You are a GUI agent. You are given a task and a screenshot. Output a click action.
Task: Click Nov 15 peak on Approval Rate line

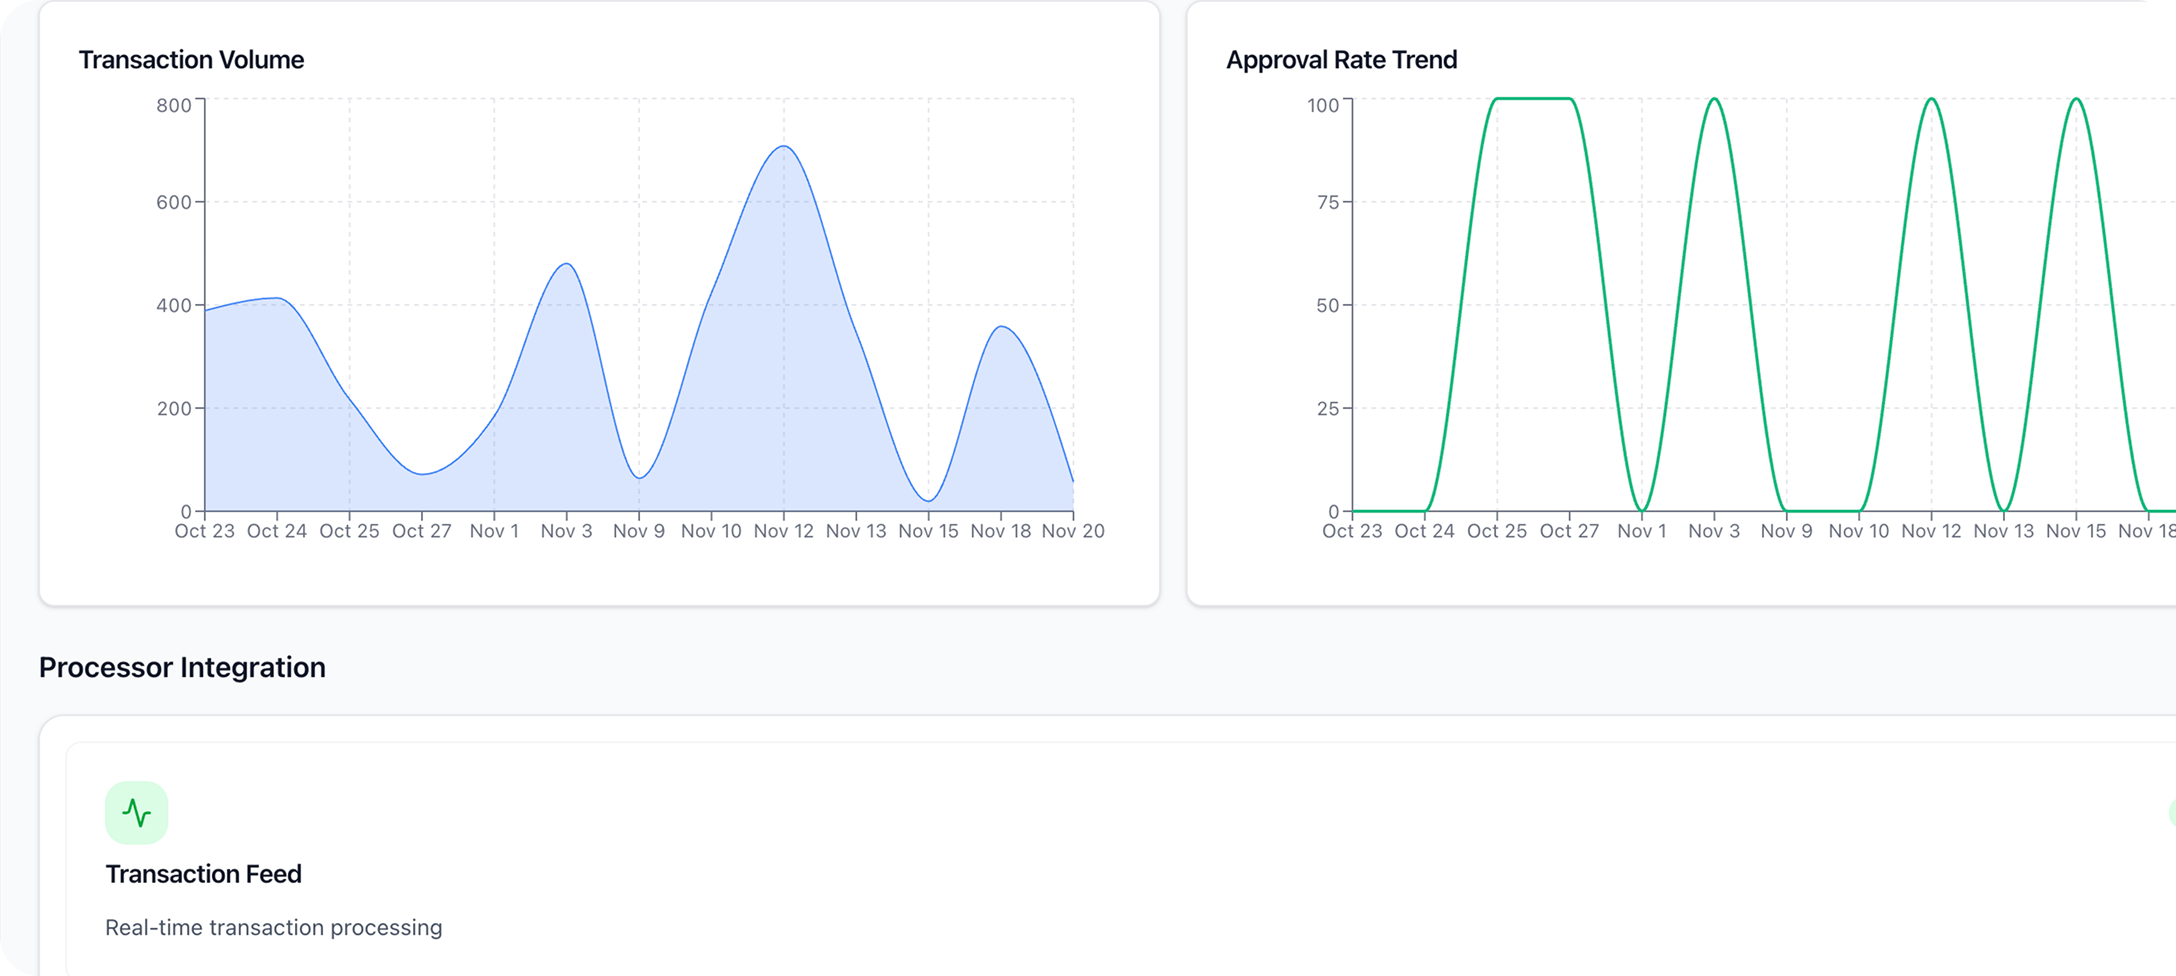[2076, 99]
